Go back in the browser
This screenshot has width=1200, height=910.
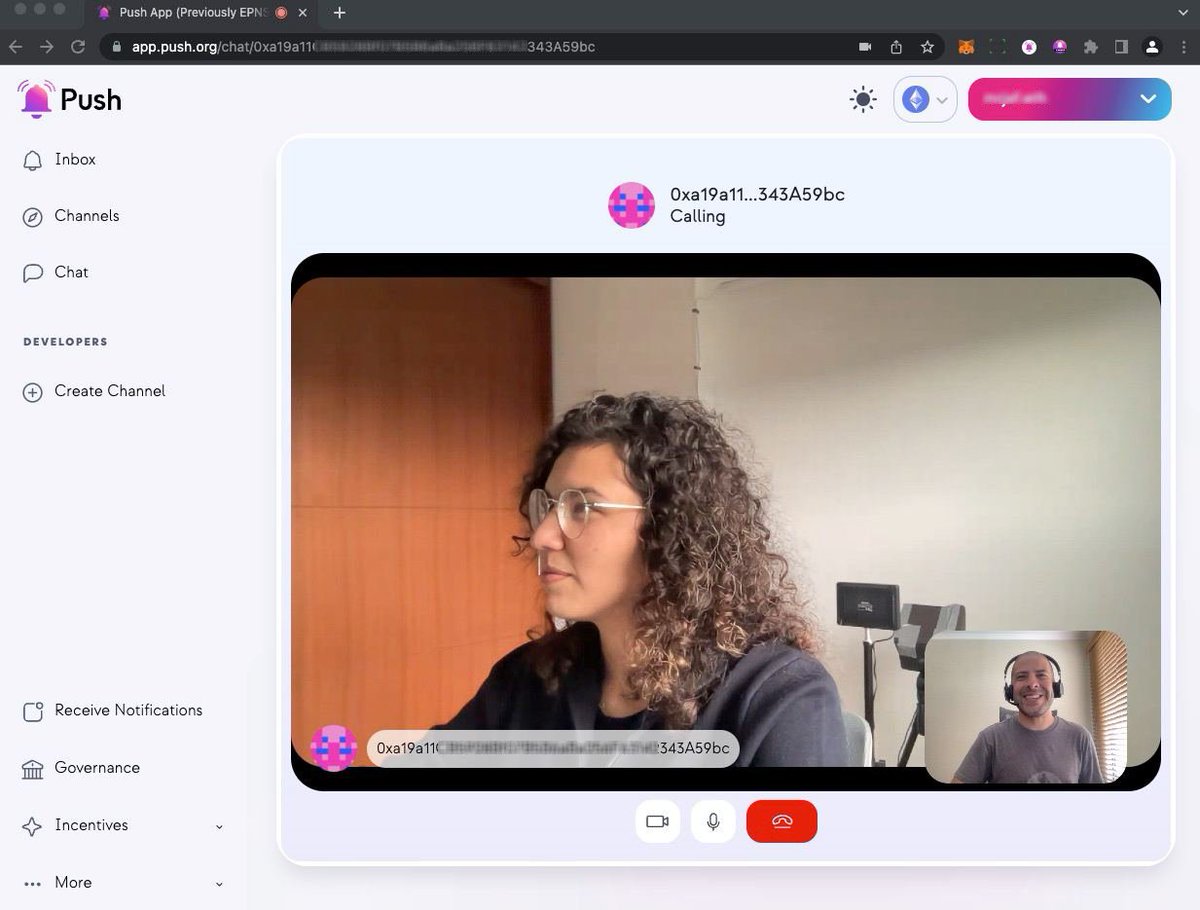coord(15,47)
